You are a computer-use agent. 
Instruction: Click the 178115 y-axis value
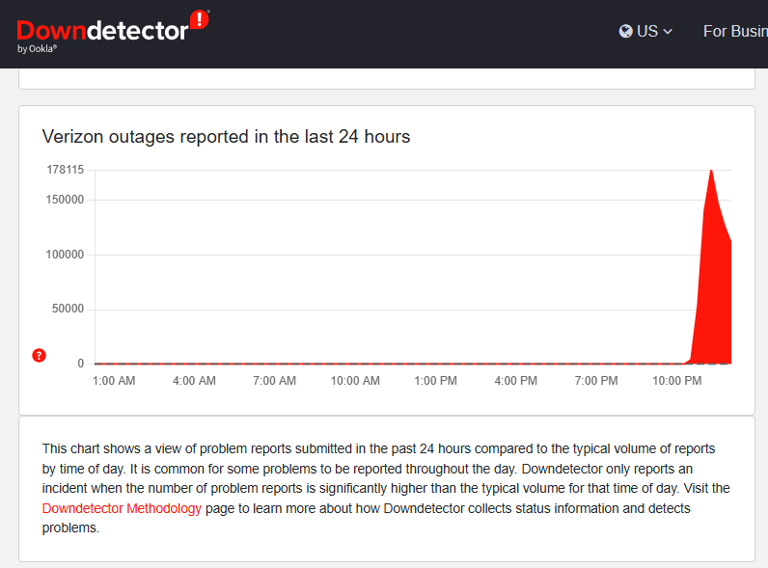click(65, 170)
